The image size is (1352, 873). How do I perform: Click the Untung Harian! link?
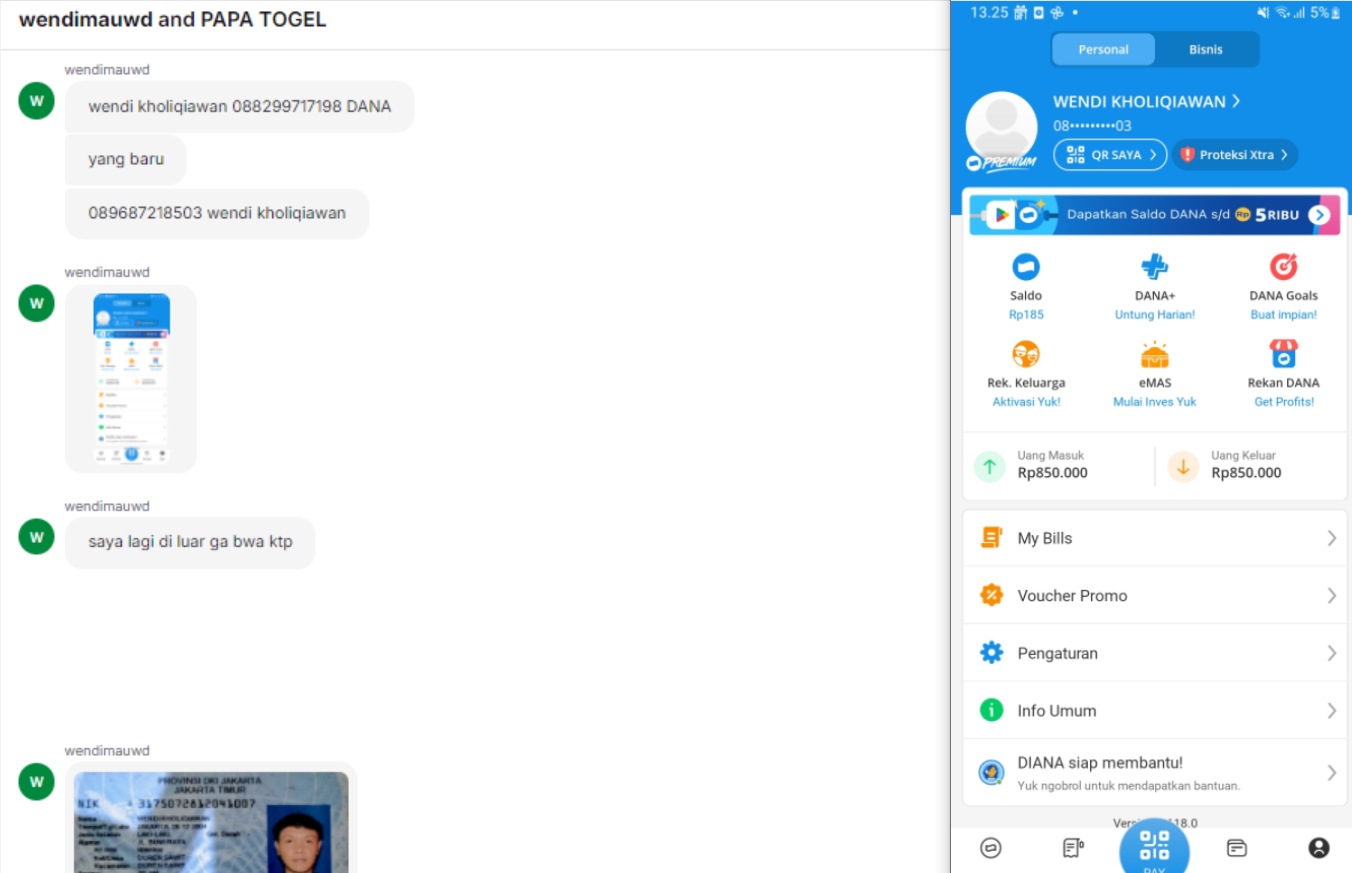[1155, 315]
